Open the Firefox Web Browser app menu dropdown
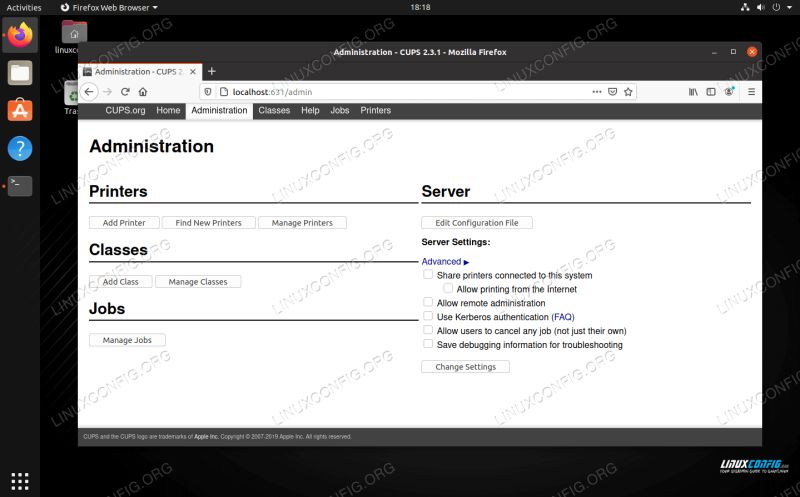Image resolution: width=800 pixels, height=497 pixels. [x=109, y=8]
